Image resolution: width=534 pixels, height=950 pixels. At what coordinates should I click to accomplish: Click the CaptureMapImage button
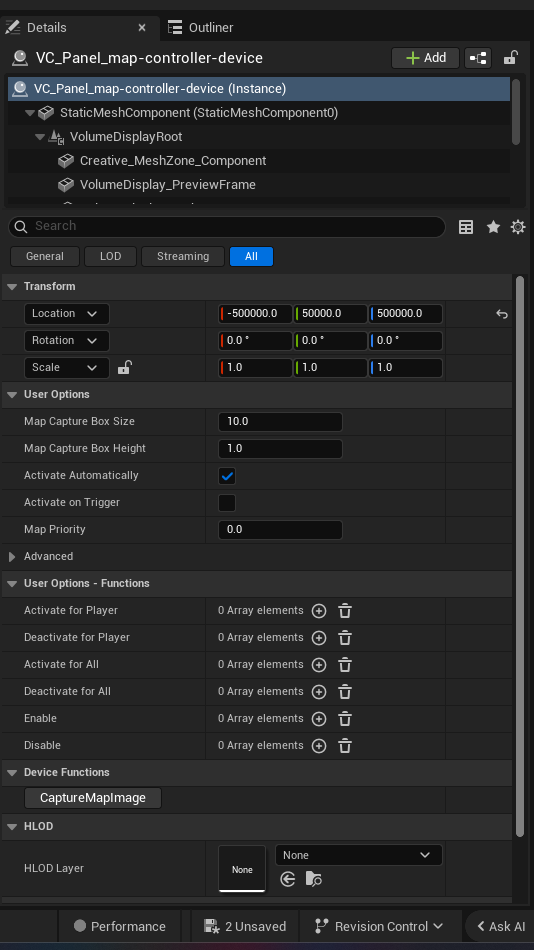coord(93,799)
